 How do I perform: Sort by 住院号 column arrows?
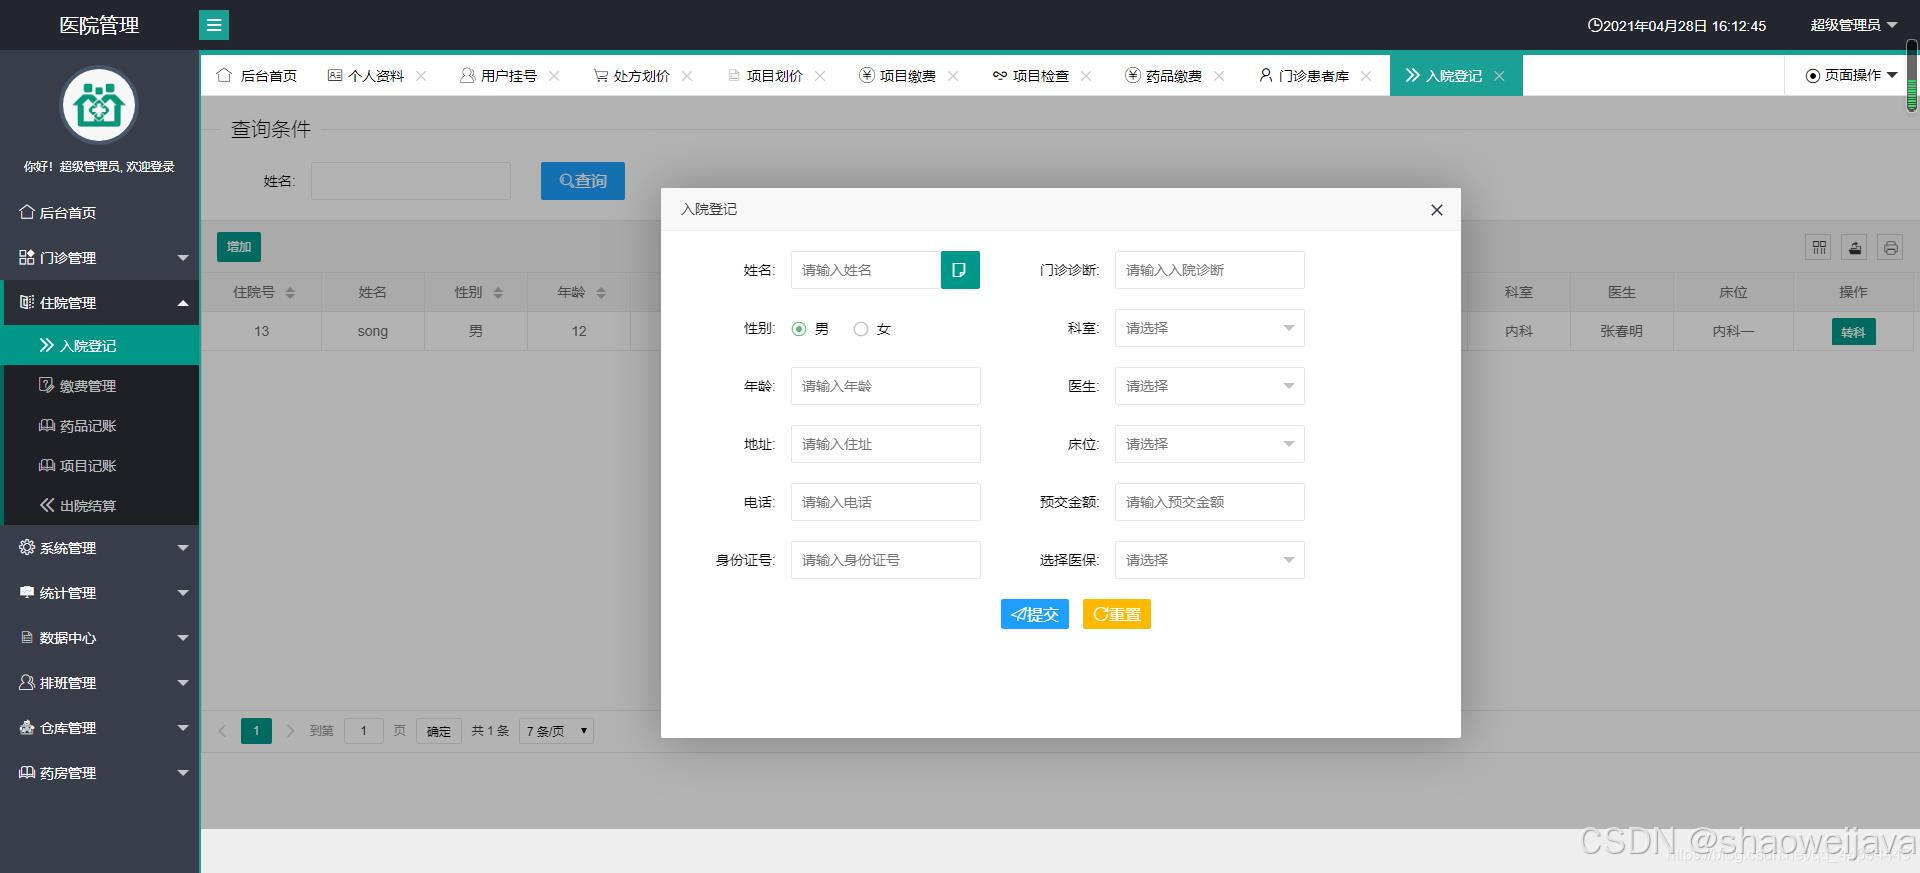click(x=290, y=293)
